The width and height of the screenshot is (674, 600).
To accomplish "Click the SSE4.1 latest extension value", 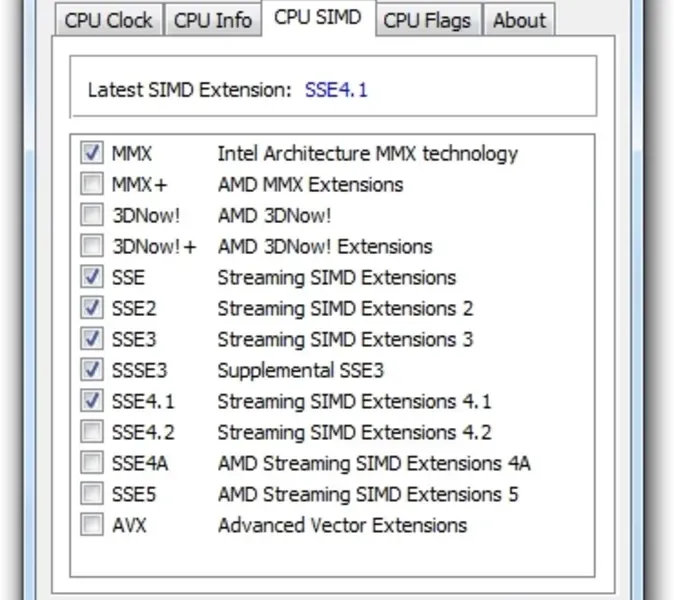I will point(337,90).
